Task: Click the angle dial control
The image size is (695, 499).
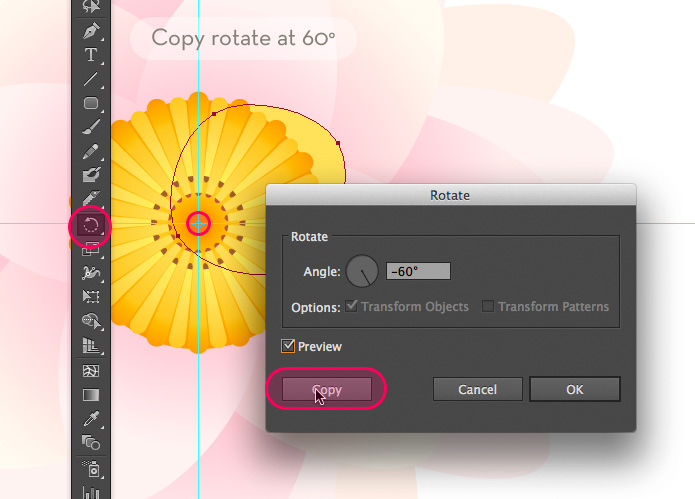Action: (x=362, y=271)
